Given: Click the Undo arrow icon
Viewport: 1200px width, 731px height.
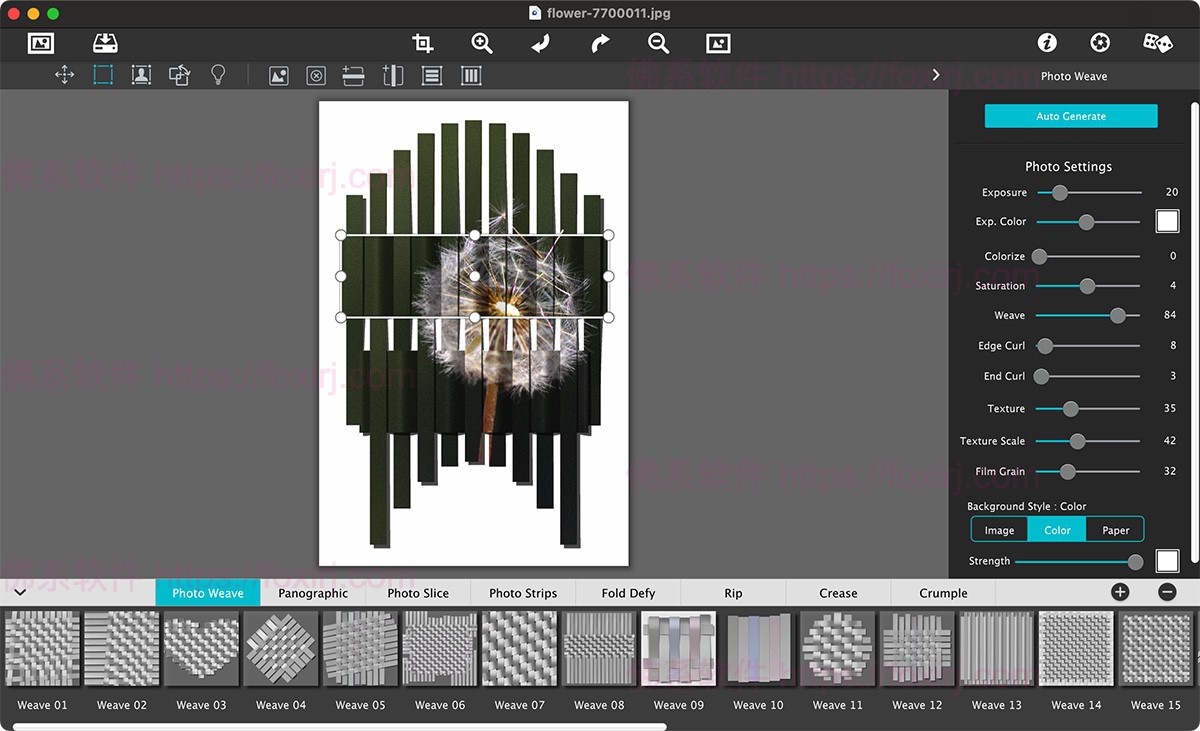Looking at the screenshot, I should tap(540, 43).
